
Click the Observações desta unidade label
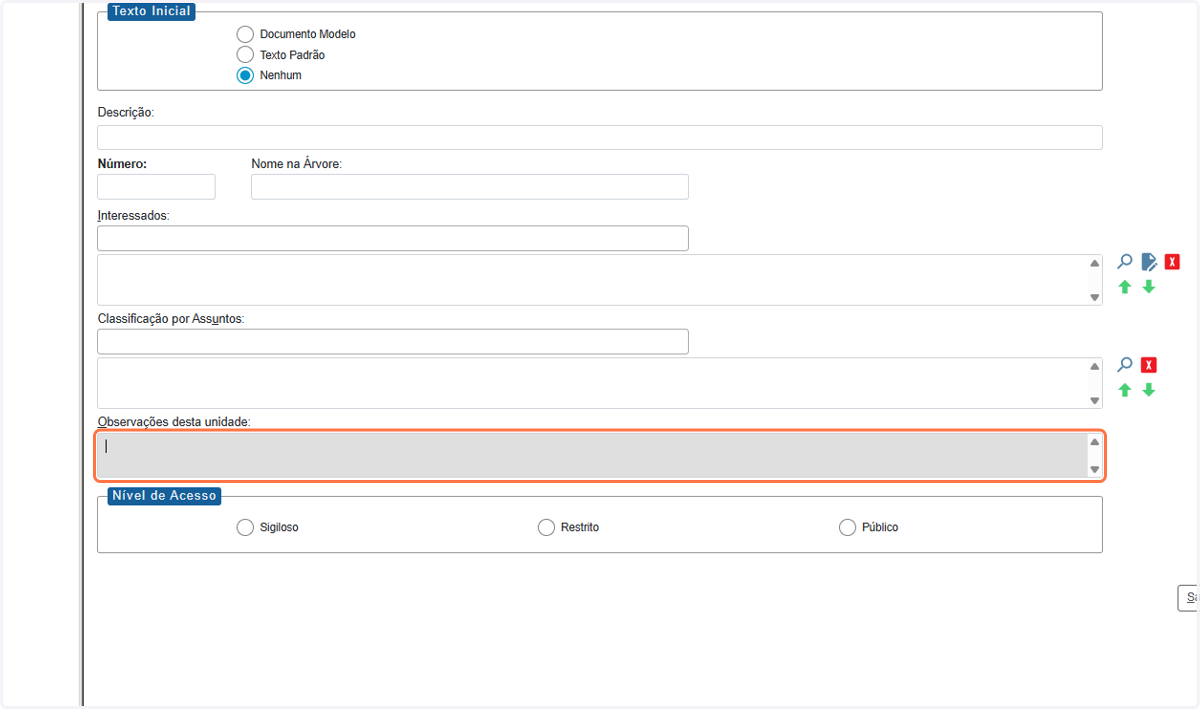[174, 422]
